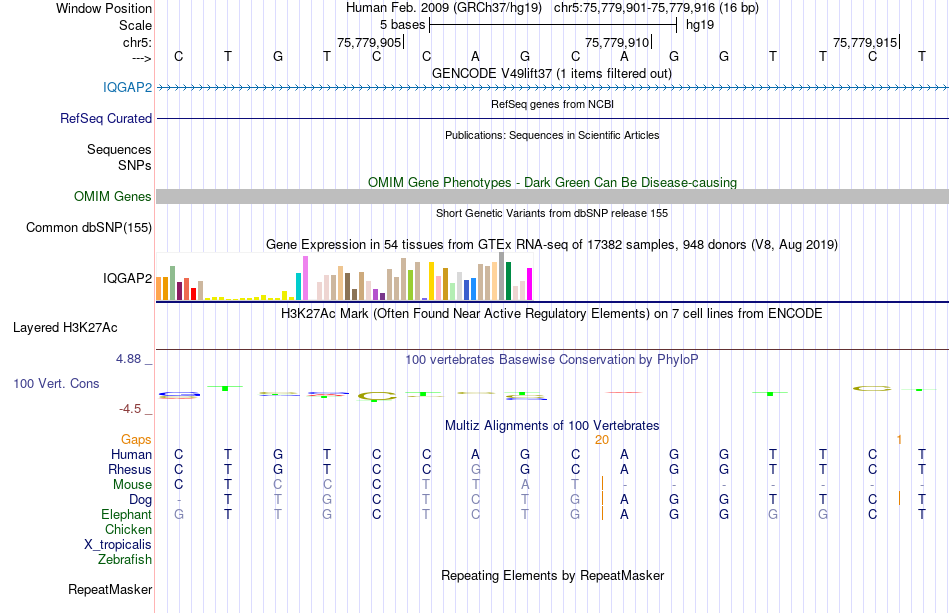Click the gap count 20 in Gaps row
Viewport: 950px width, 613px height.
602,440
